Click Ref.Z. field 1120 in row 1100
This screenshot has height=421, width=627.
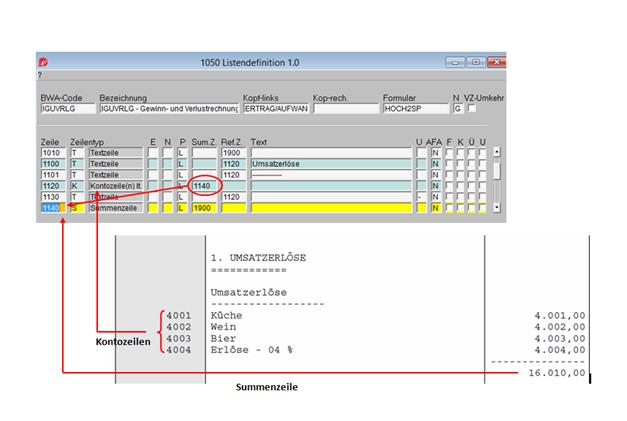[x=234, y=164]
